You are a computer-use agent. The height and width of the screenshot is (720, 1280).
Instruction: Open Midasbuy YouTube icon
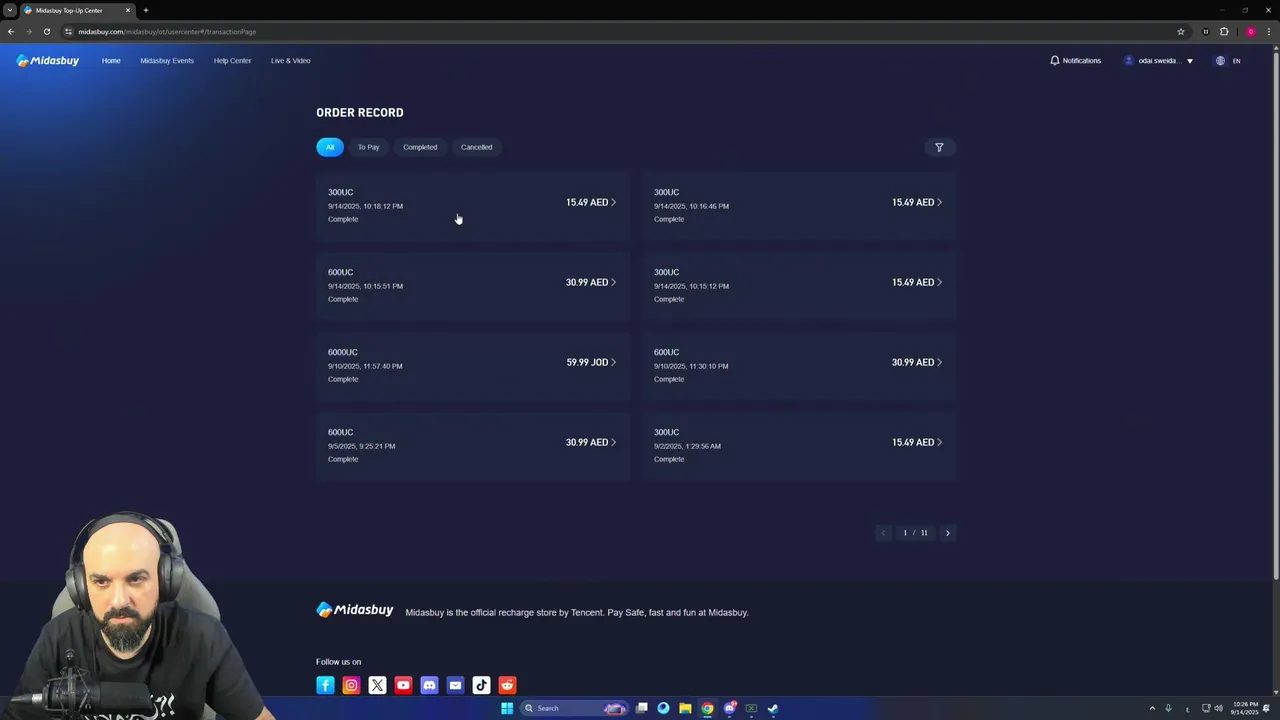(403, 685)
